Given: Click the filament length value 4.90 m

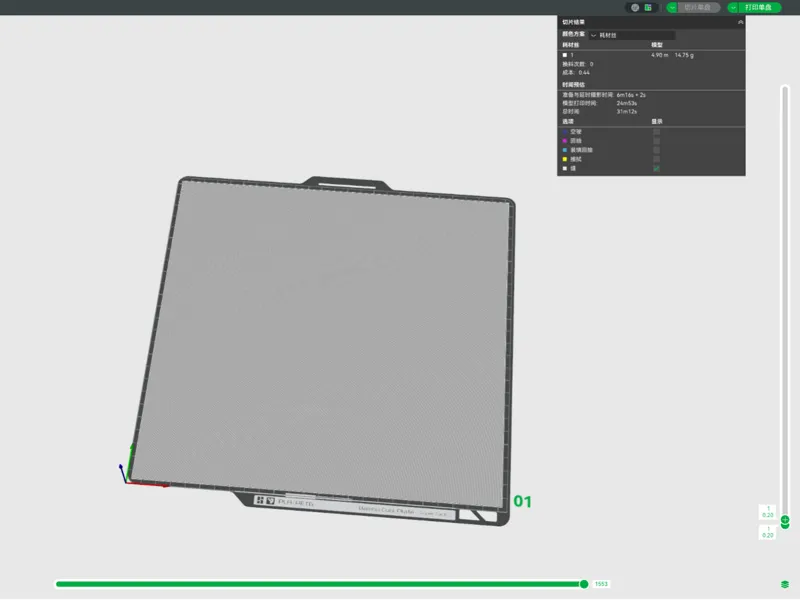Looking at the screenshot, I should point(660,55).
